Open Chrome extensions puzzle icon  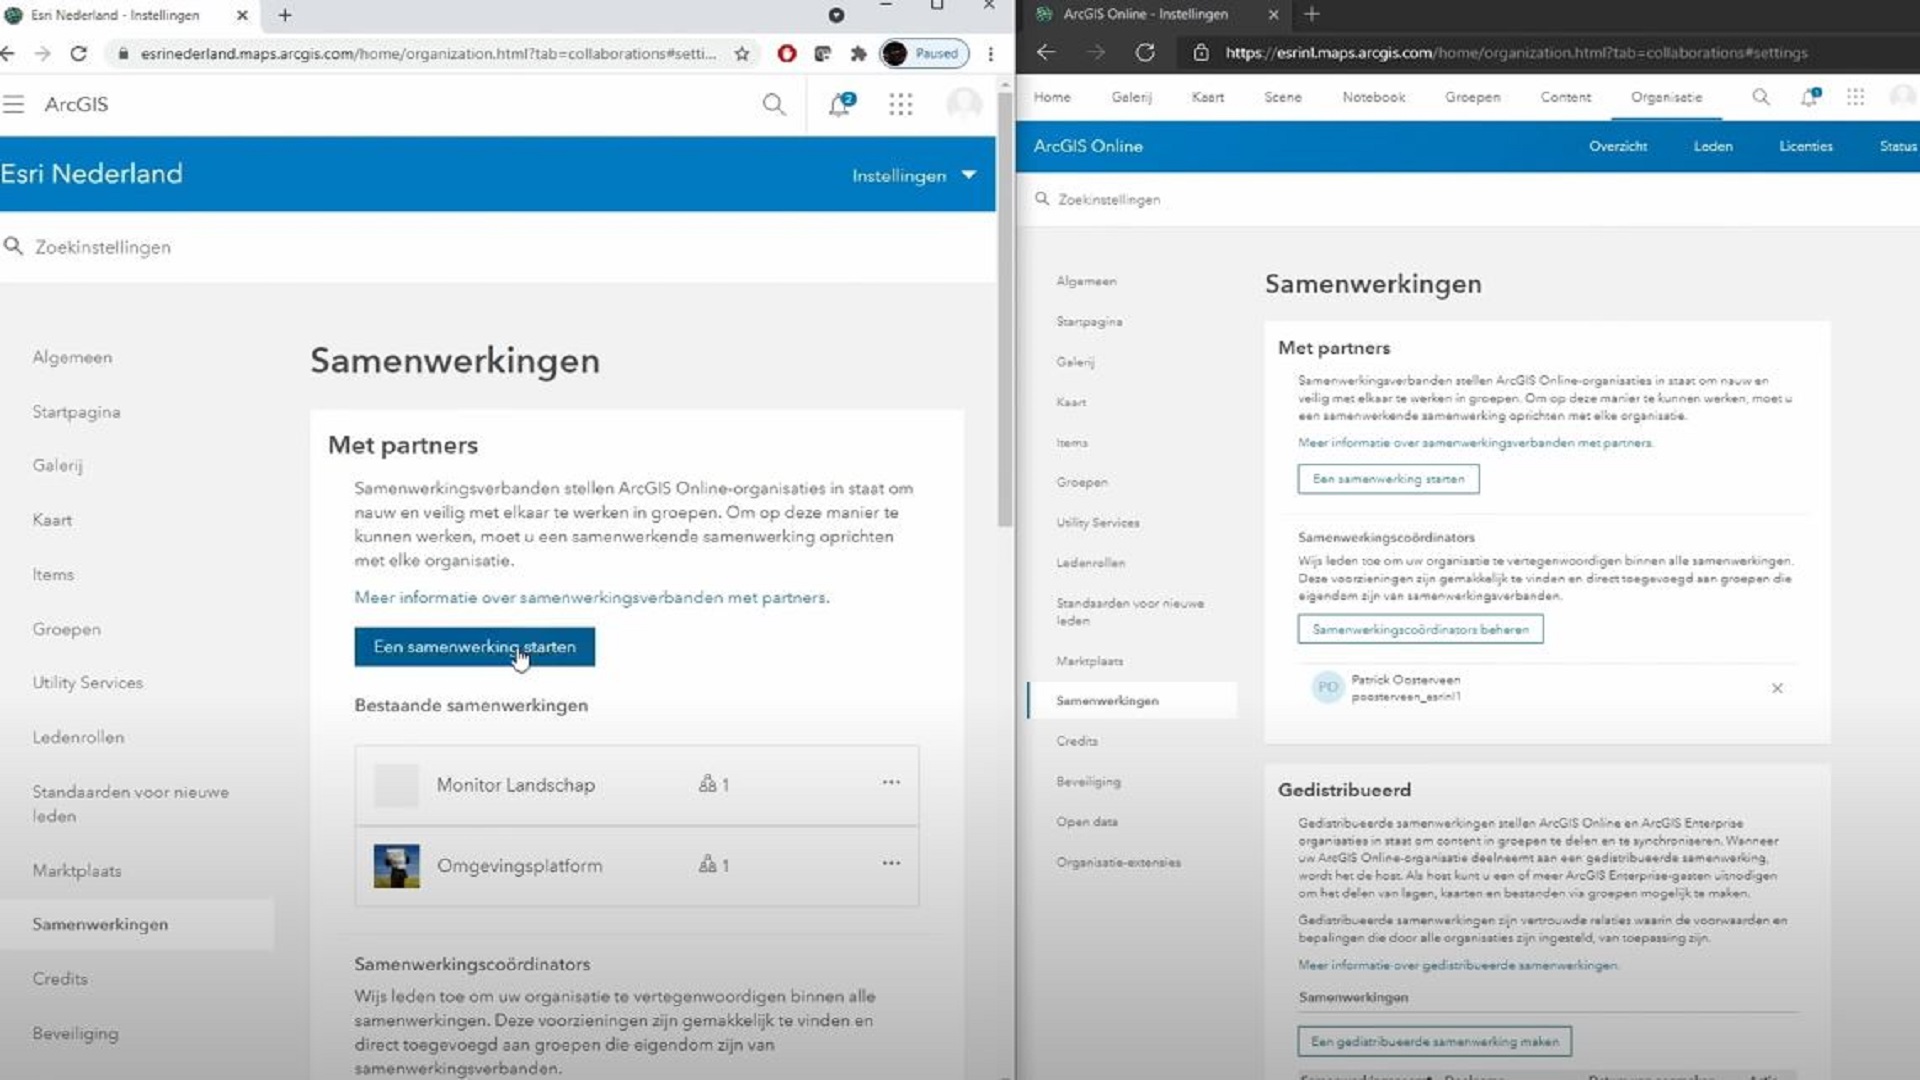pyautogui.click(x=858, y=54)
